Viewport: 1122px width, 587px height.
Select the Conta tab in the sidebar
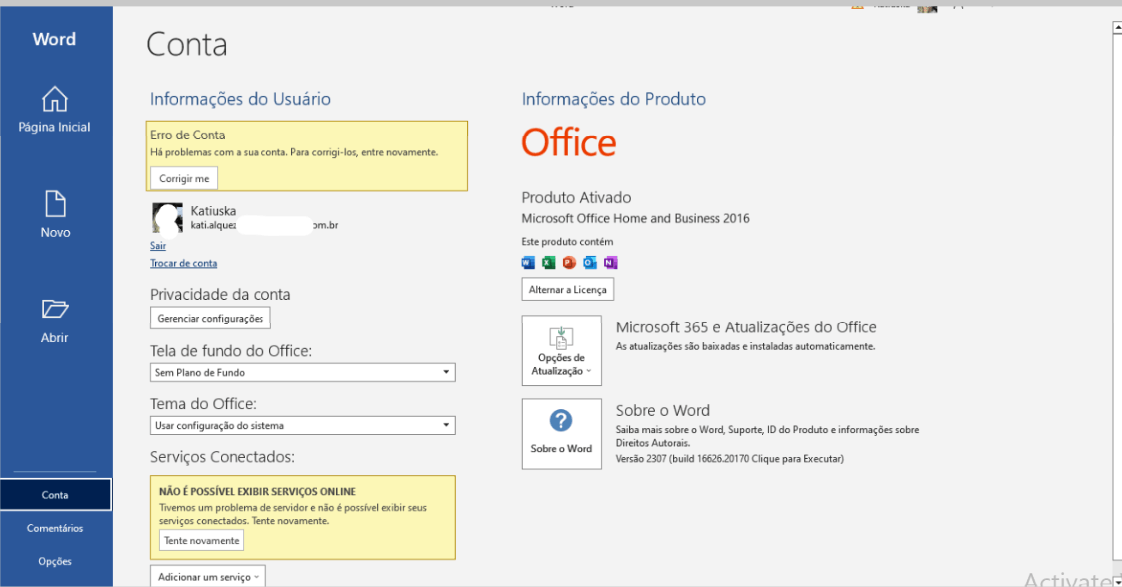55,495
